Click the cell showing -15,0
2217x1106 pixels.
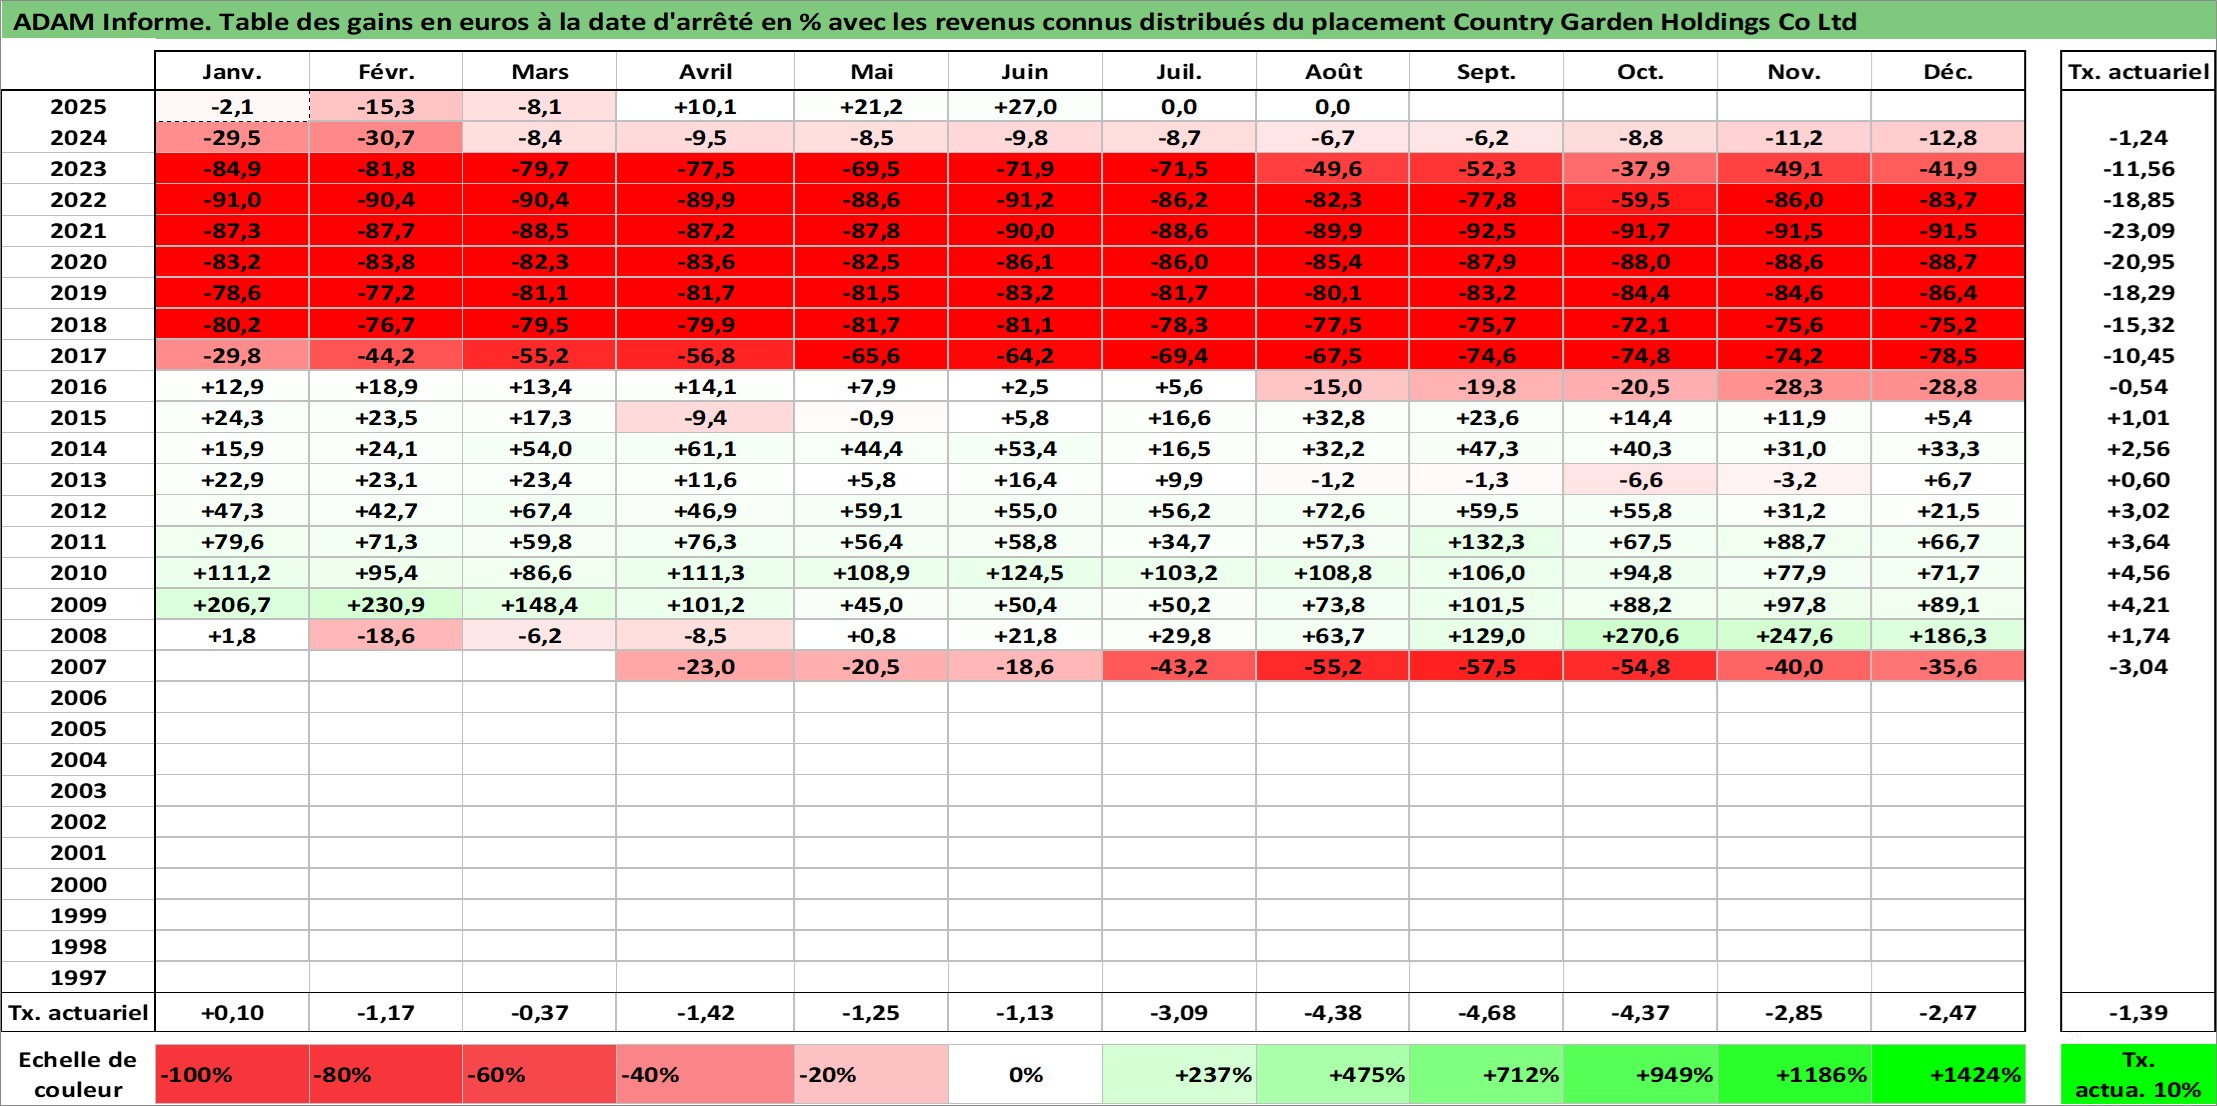pos(1333,387)
